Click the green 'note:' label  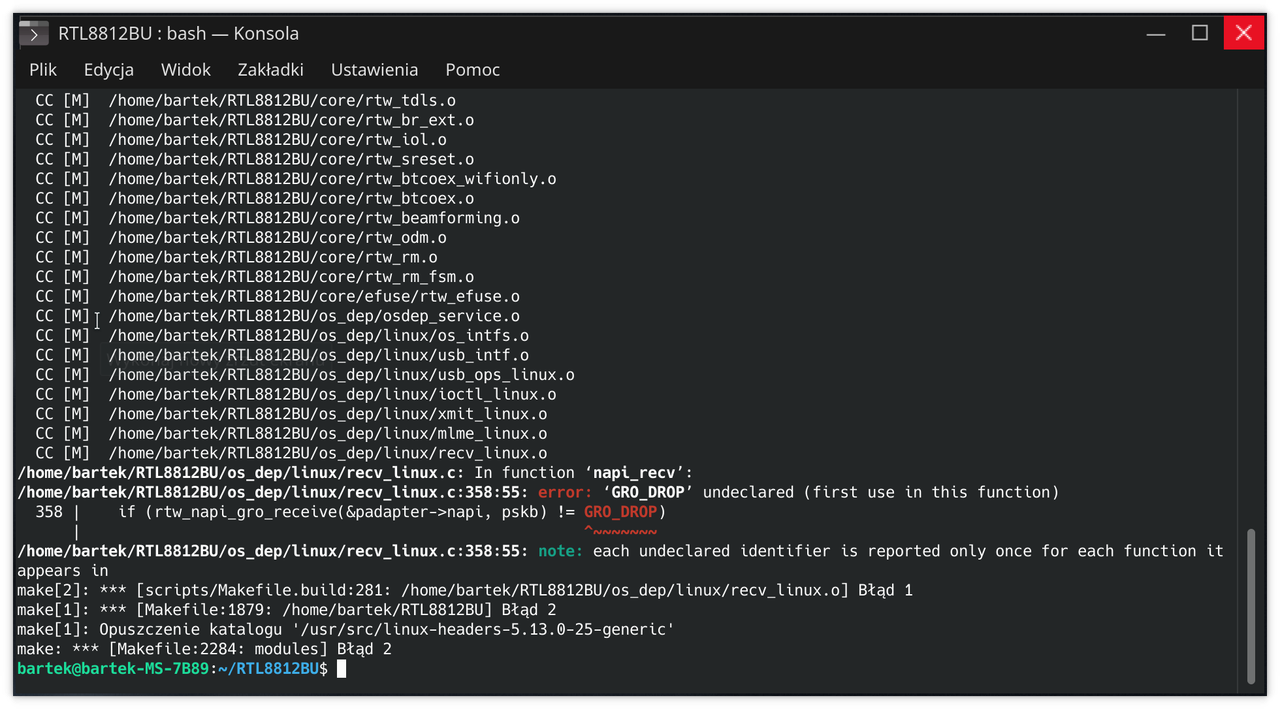click(x=561, y=551)
